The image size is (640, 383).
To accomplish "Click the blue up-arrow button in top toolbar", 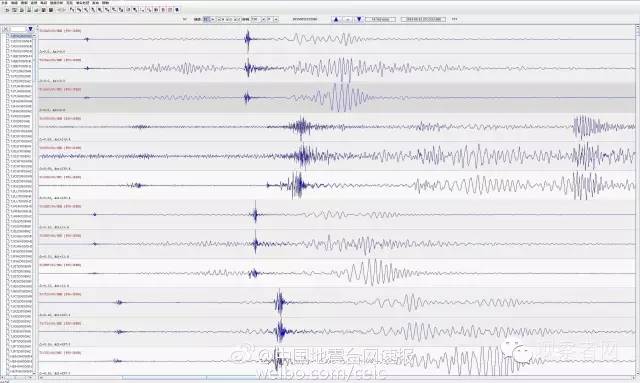I will click(x=336, y=19).
